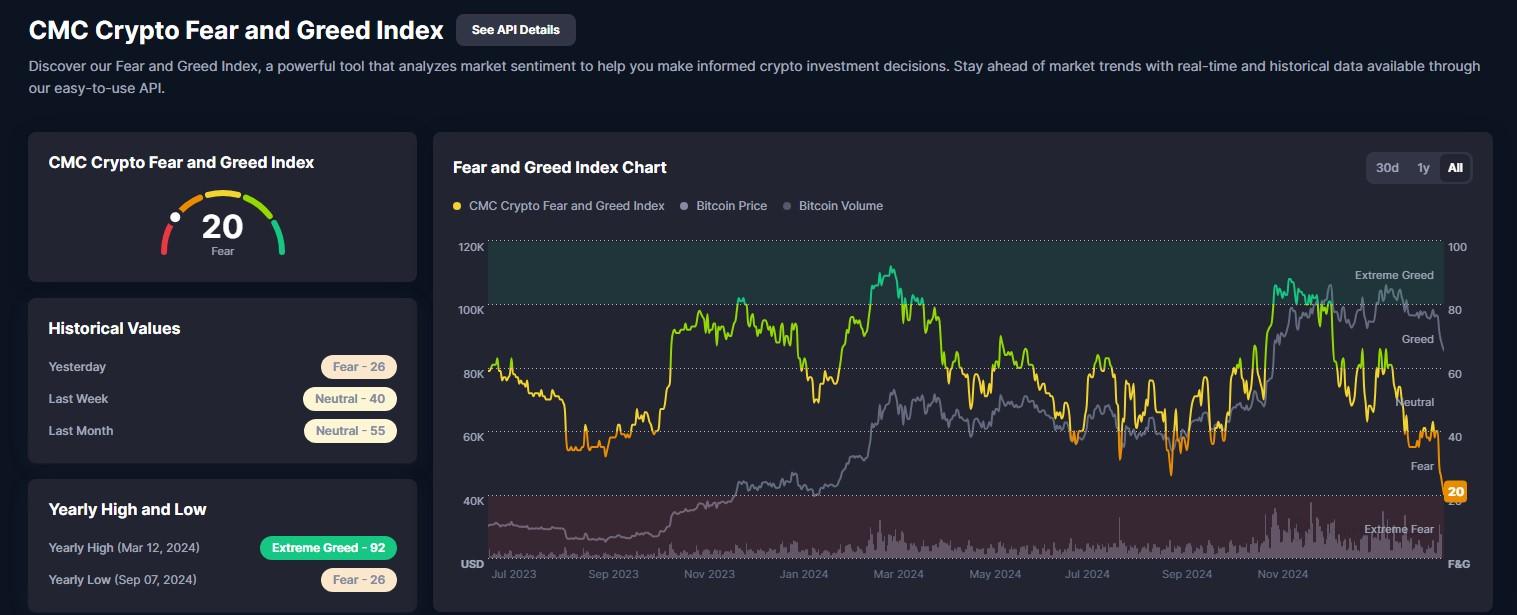Toggle CMC Crypto Fear and Greed Index legend
Screen dimensions: 1517x615
click(566, 206)
